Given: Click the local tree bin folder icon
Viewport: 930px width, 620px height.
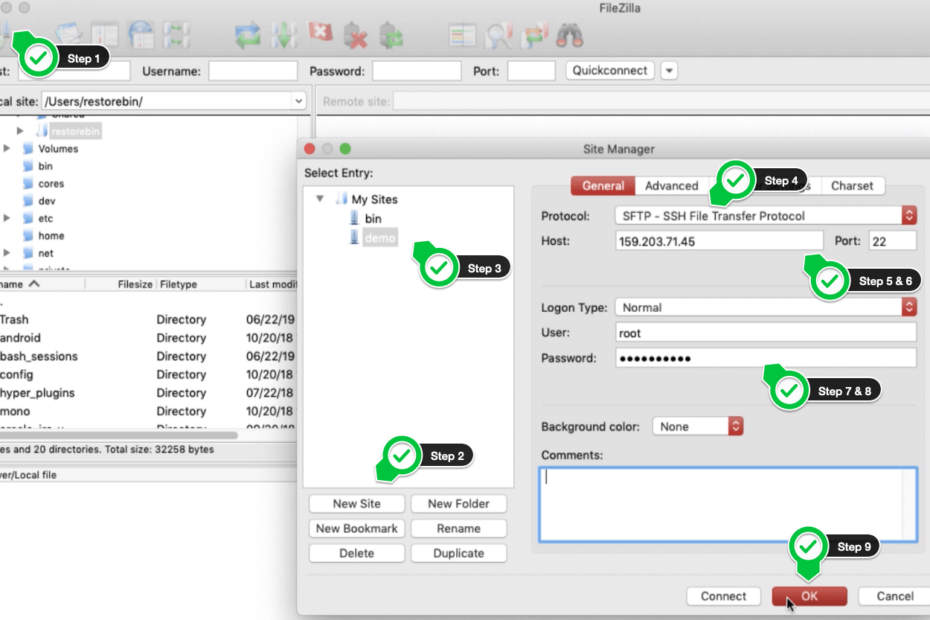Looking at the screenshot, I should tap(28, 166).
